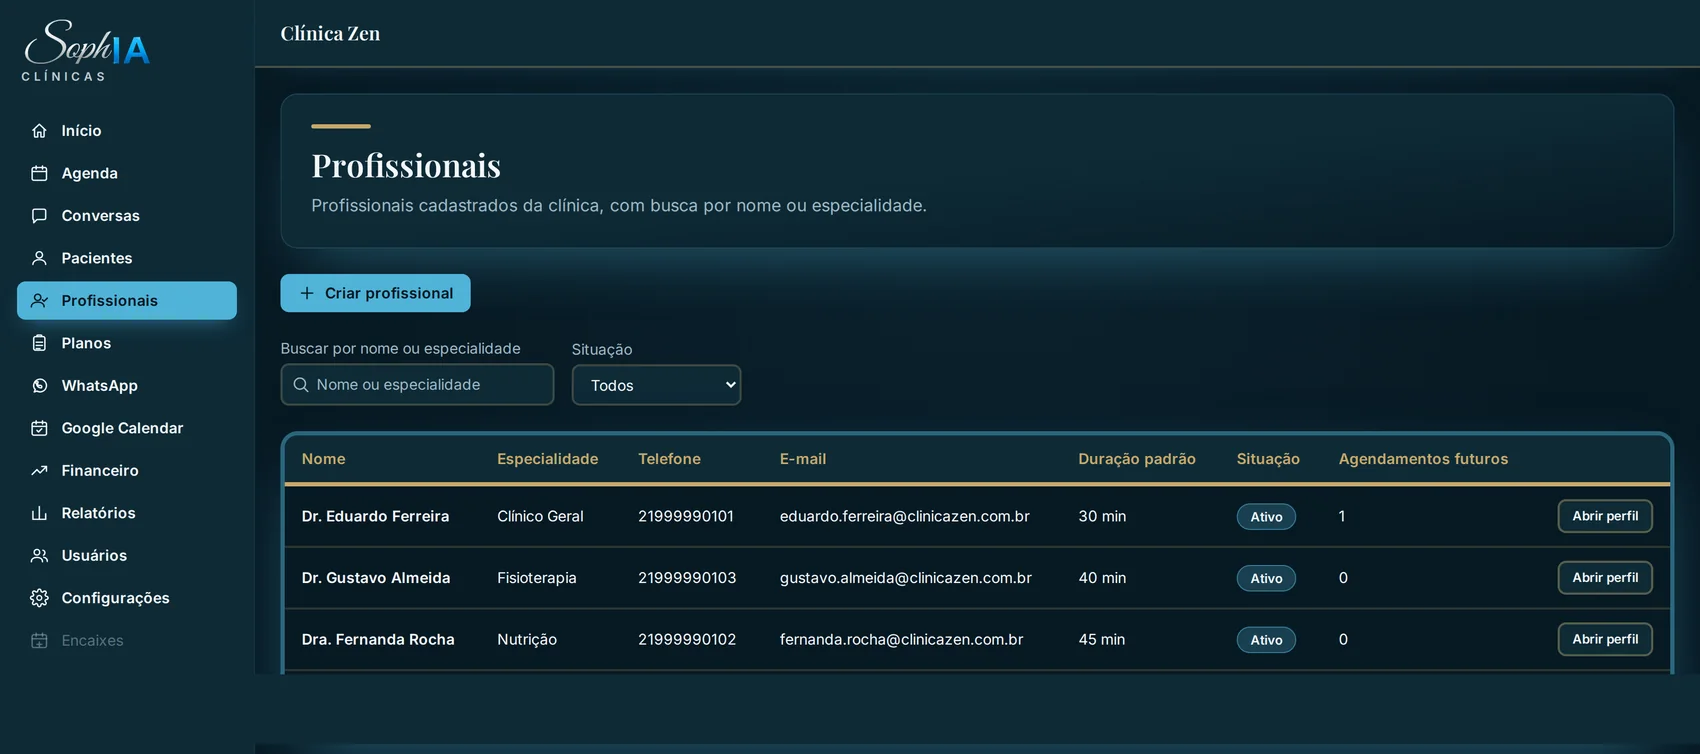
Task: Click the Agenda calendar icon
Action: pyautogui.click(x=39, y=173)
